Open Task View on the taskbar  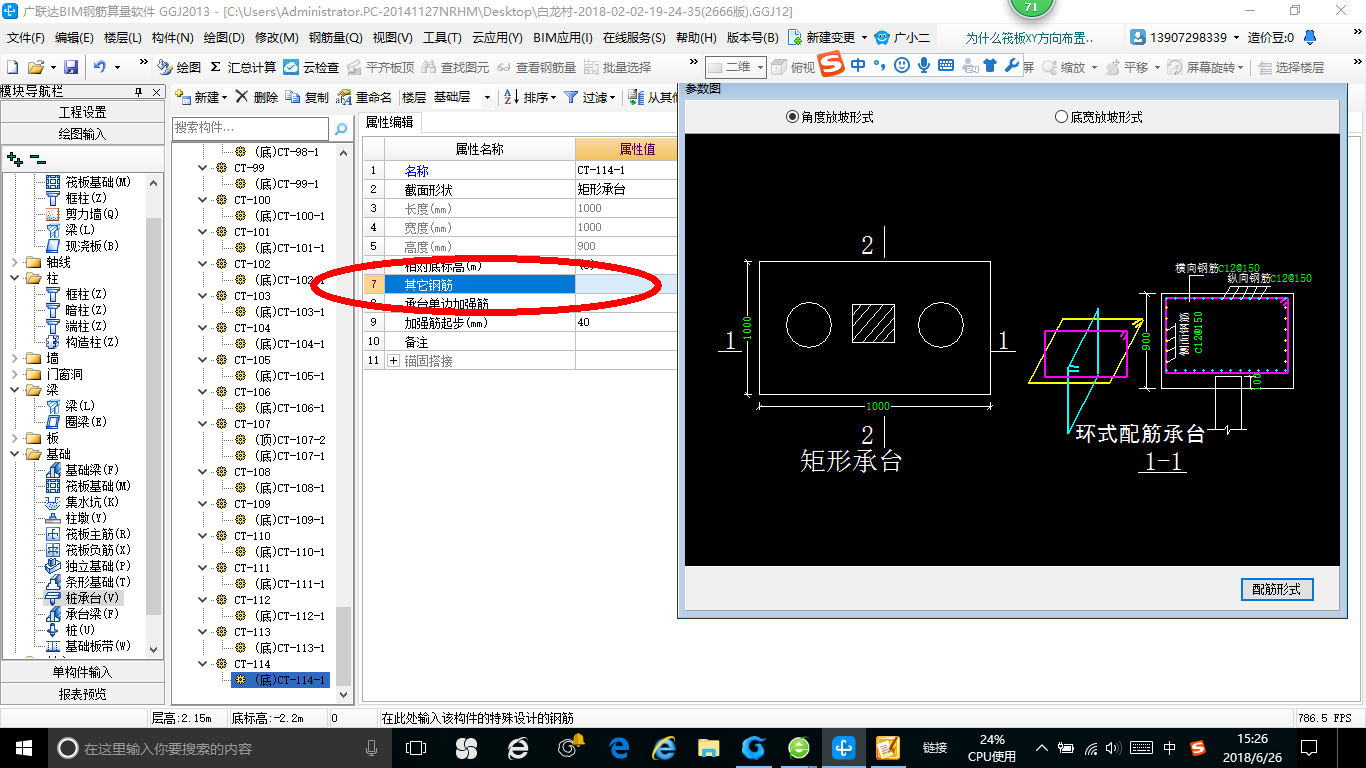coord(416,747)
